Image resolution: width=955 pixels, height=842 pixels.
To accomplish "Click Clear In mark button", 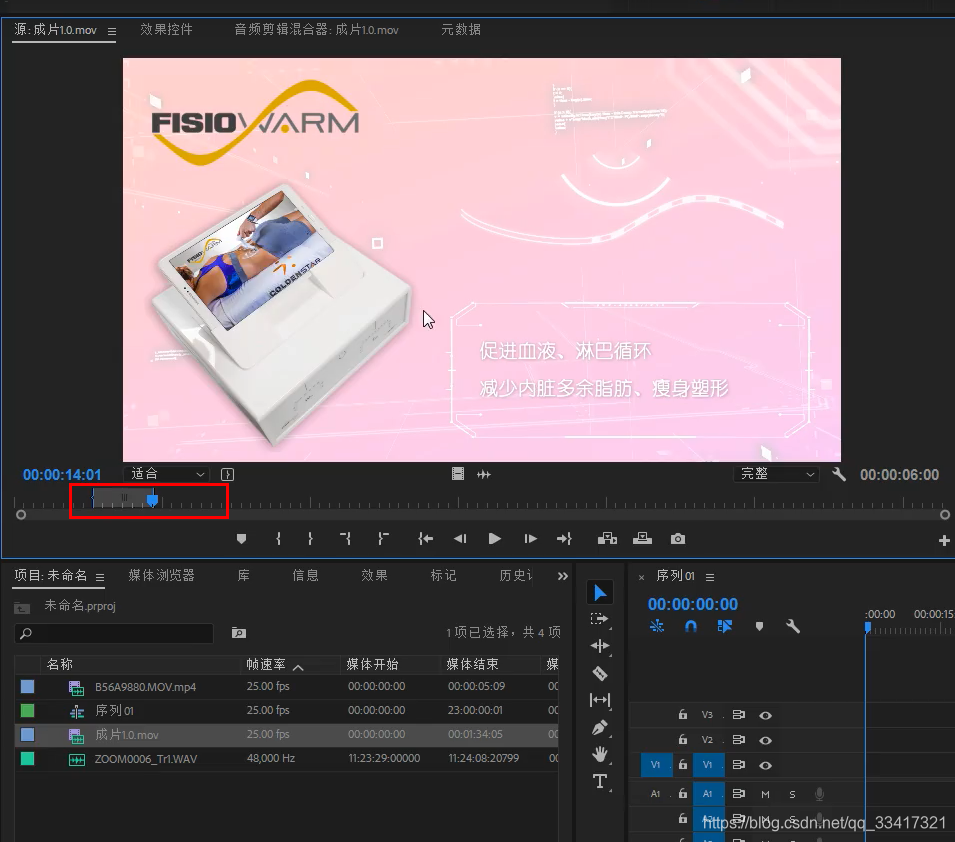I will (x=345, y=539).
